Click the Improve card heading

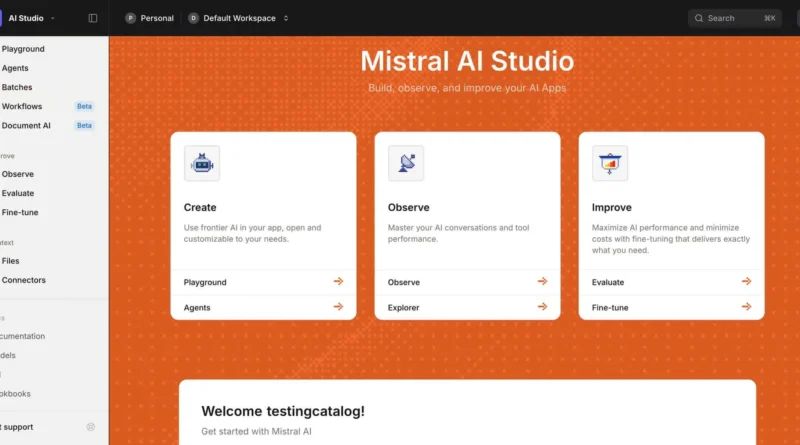pos(612,207)
